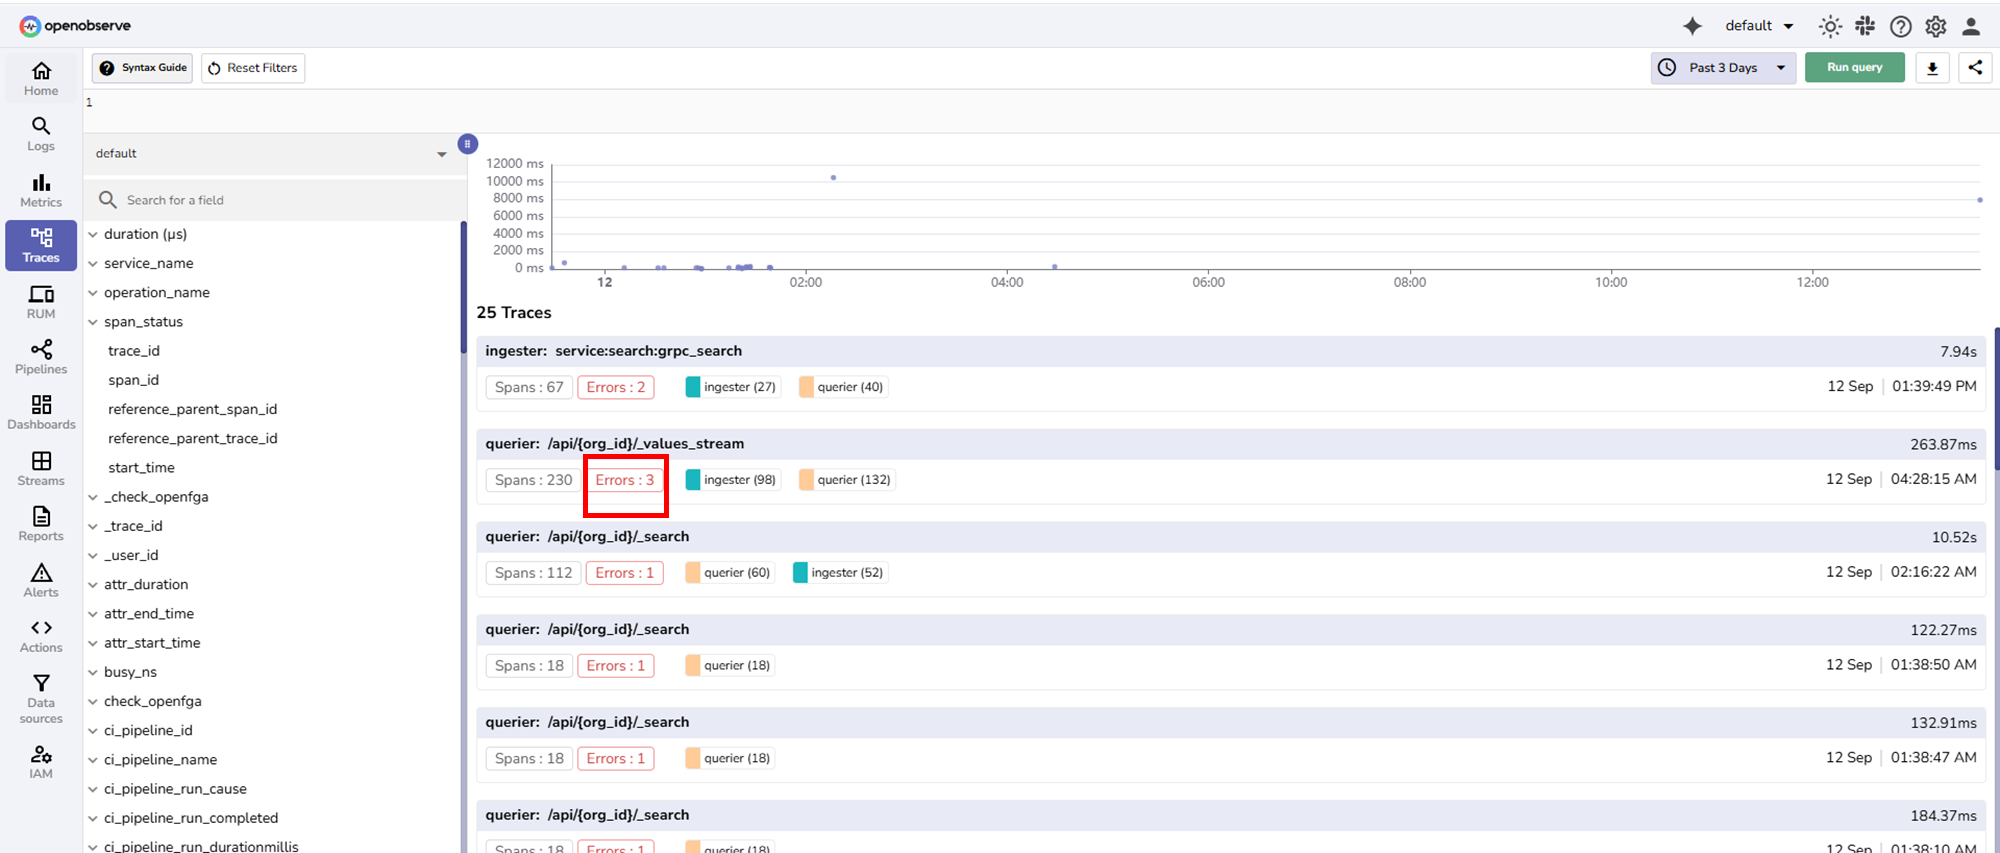Open the help question mark icon
The image size is (2000, 853).
(x=1900, y=26)
